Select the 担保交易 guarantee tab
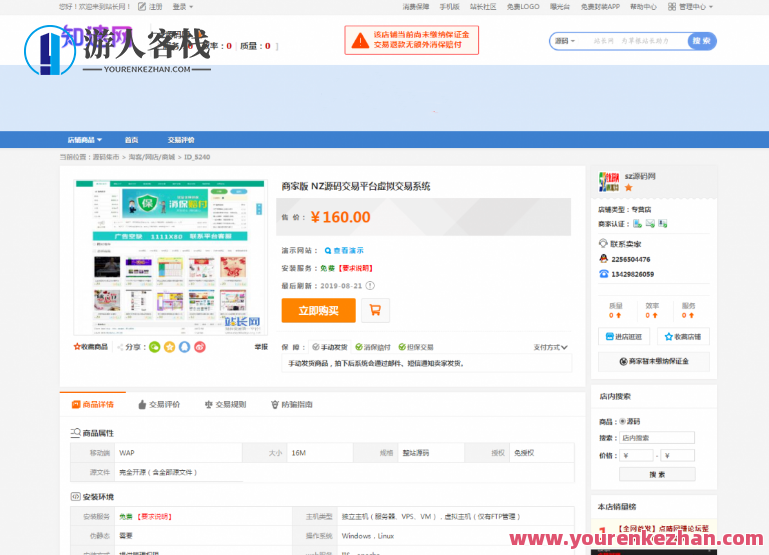Viewport: 769px width, 555px height. (415, 347)
